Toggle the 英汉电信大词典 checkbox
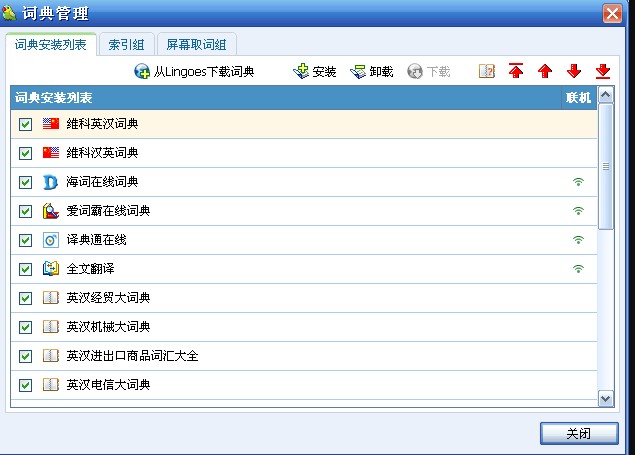 click(x=26, y=385)
